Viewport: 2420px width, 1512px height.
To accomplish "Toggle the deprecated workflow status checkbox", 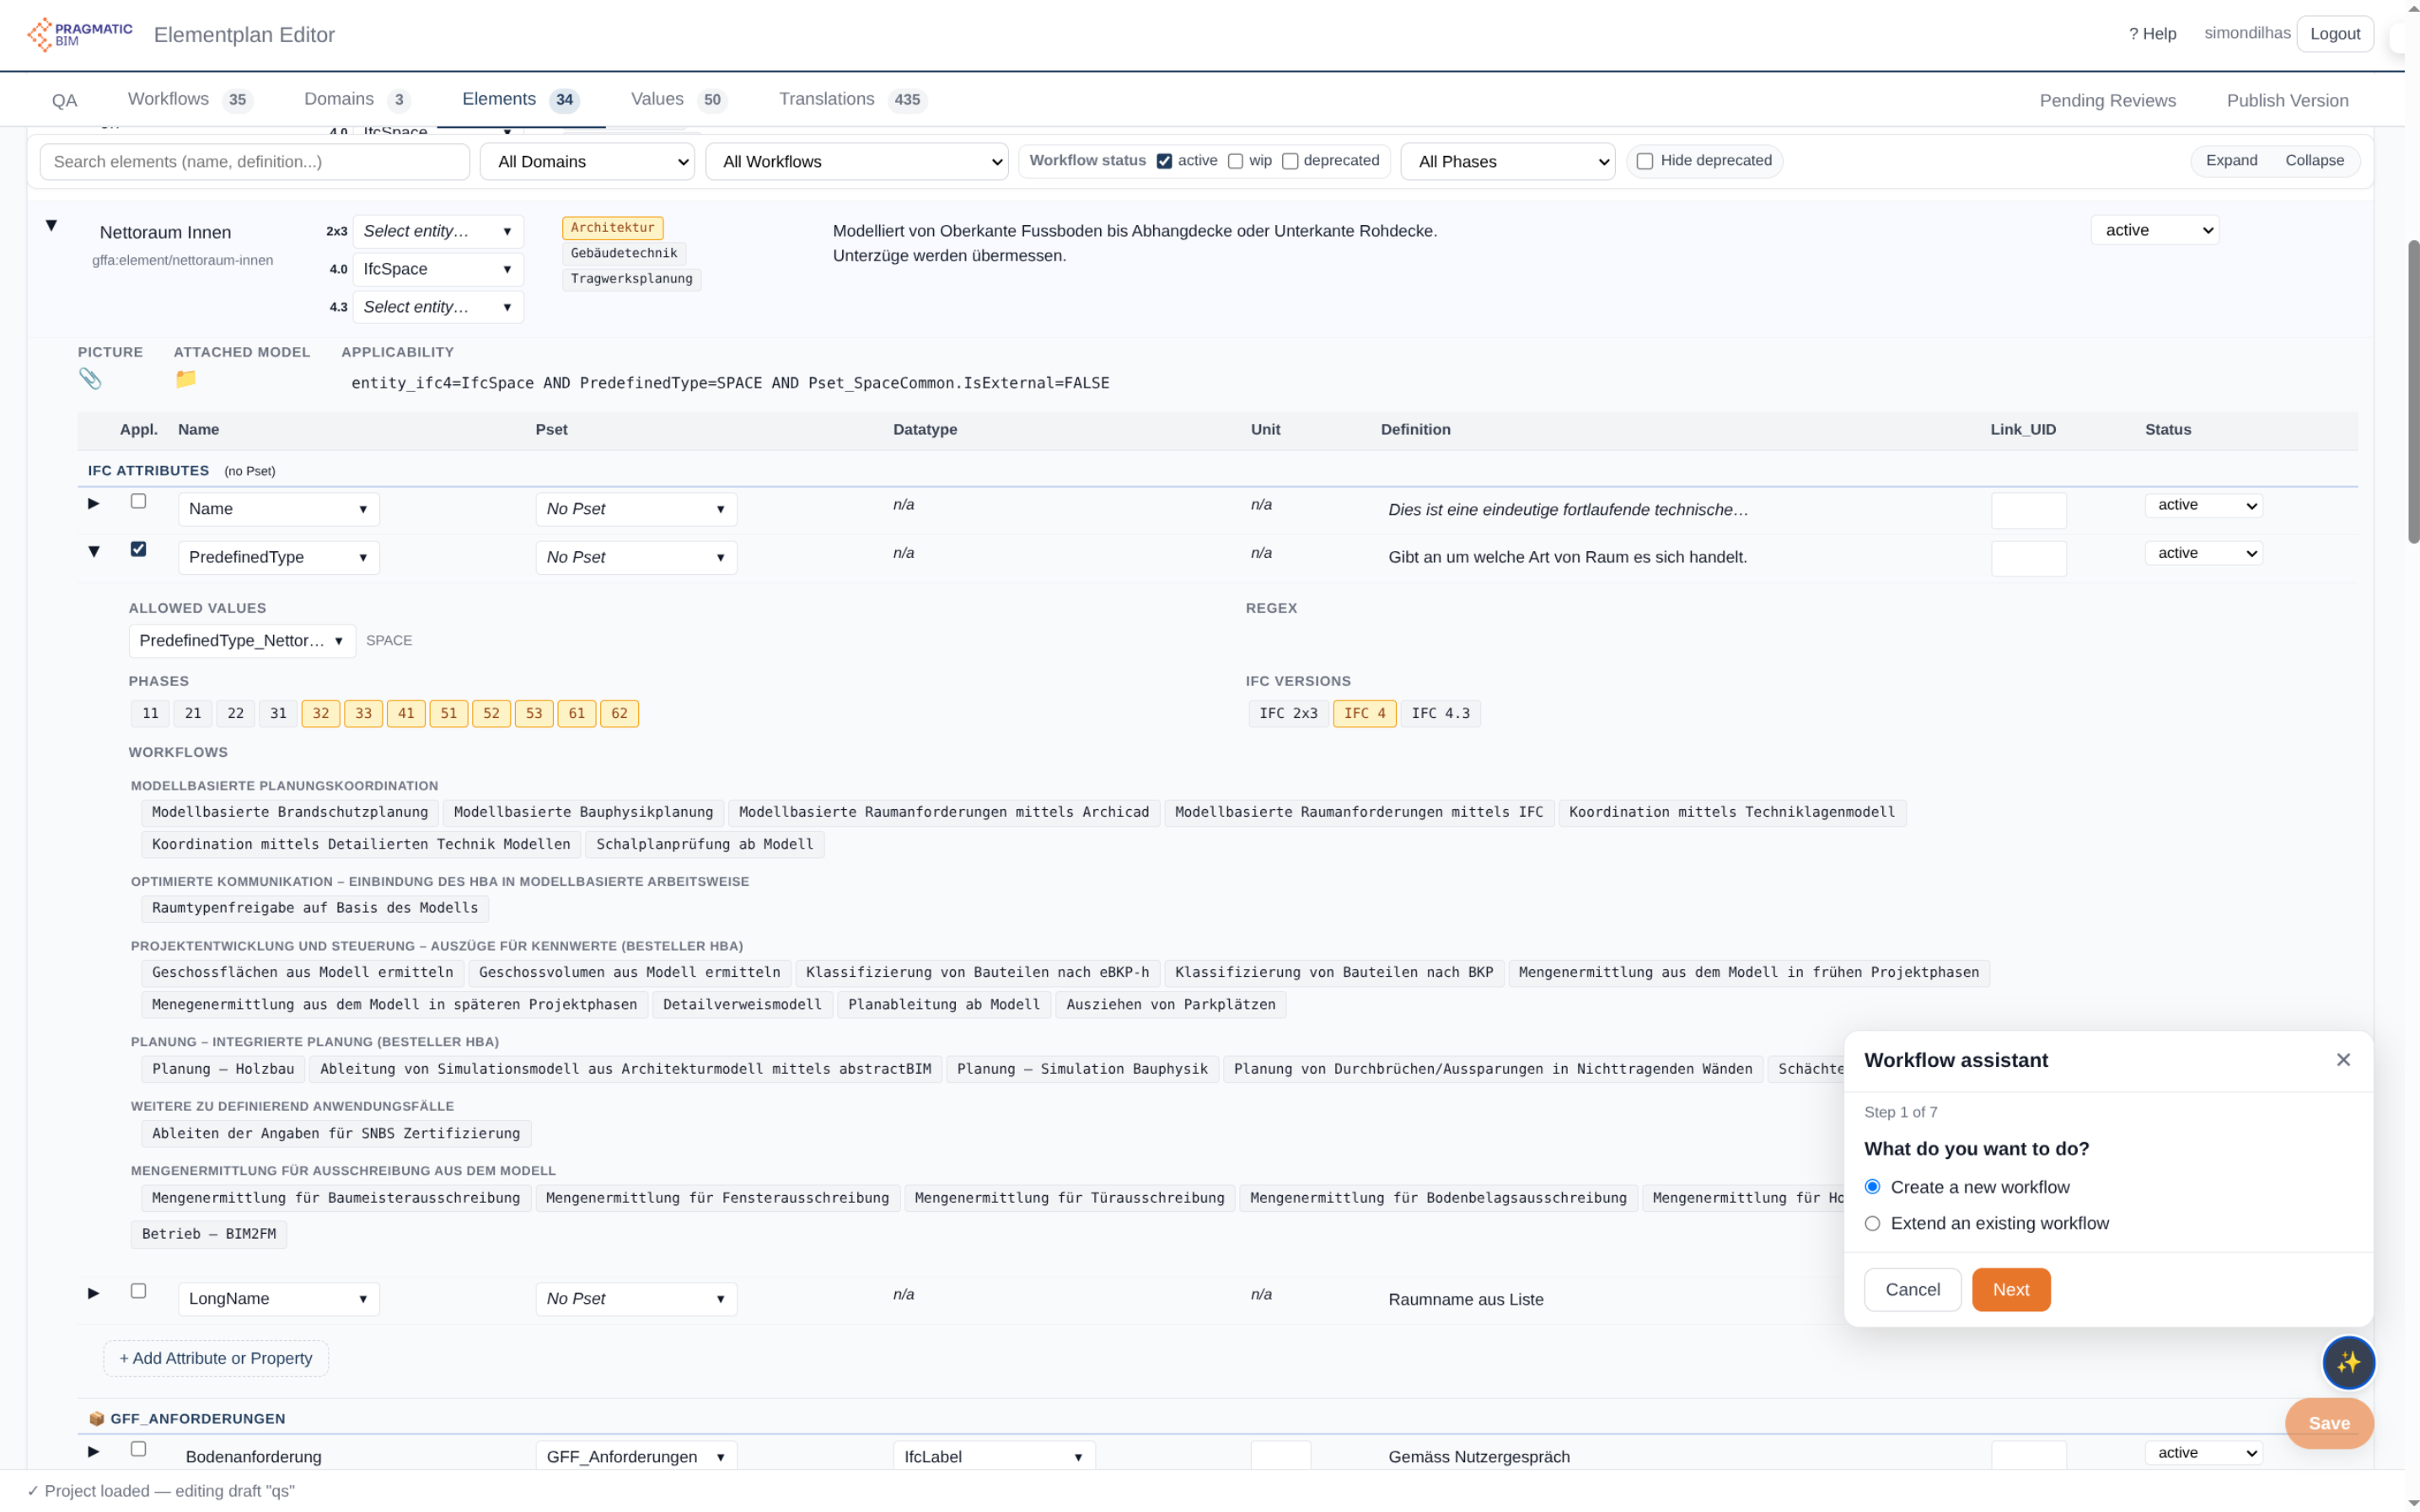I will point(1290,161).
